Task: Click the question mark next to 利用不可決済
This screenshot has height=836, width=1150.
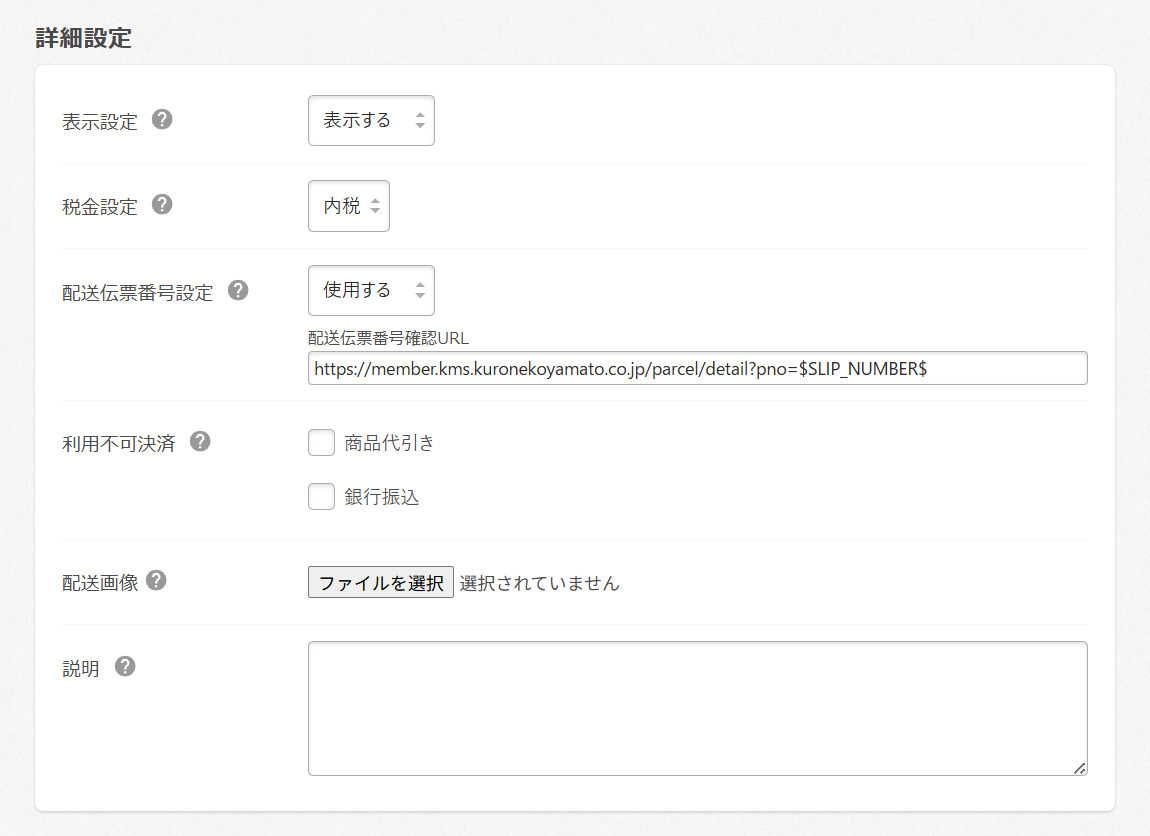Action: (200, 441)
